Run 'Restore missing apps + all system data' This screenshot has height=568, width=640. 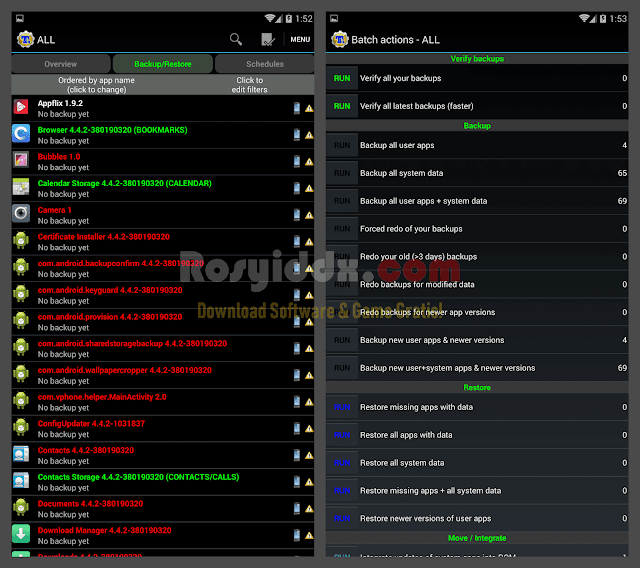[x=342, y=490]
